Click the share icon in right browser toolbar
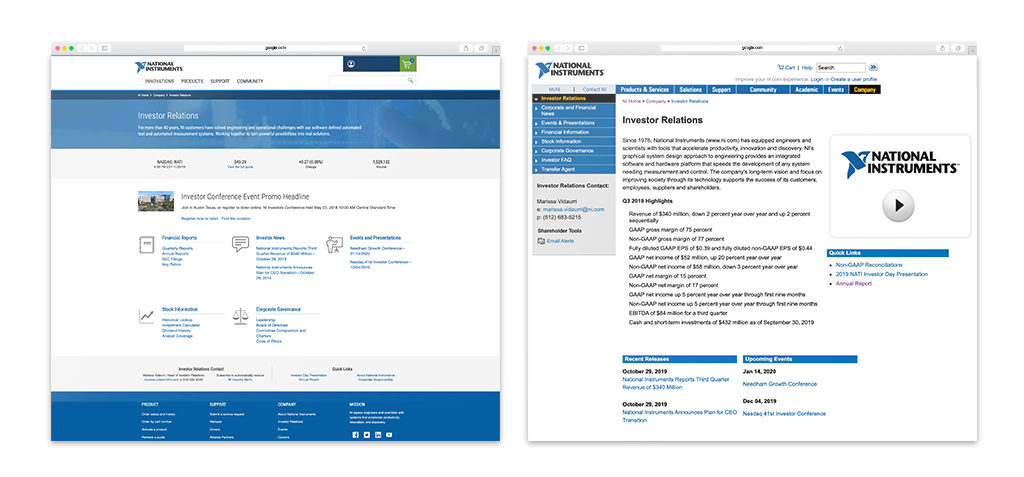Viewport: 1024px width, 477px height. 942,48
